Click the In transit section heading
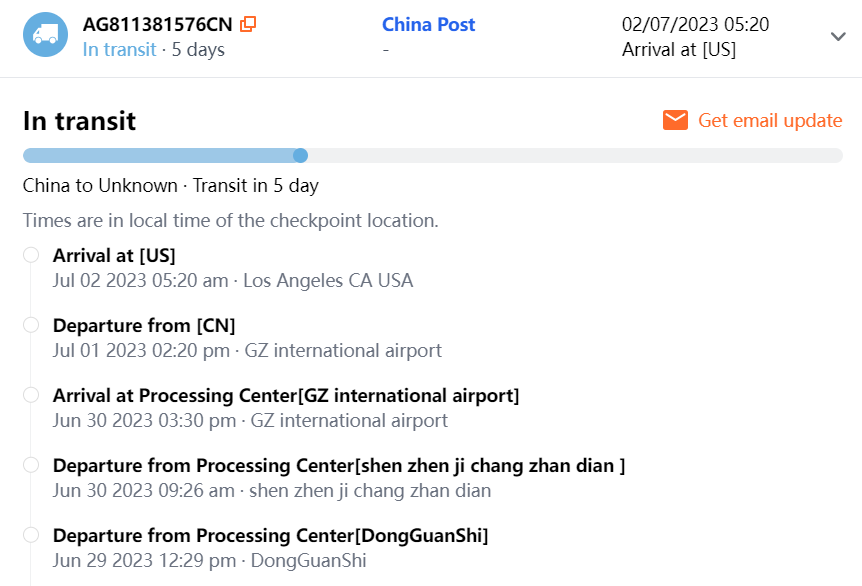 click(x=79, y=121)
